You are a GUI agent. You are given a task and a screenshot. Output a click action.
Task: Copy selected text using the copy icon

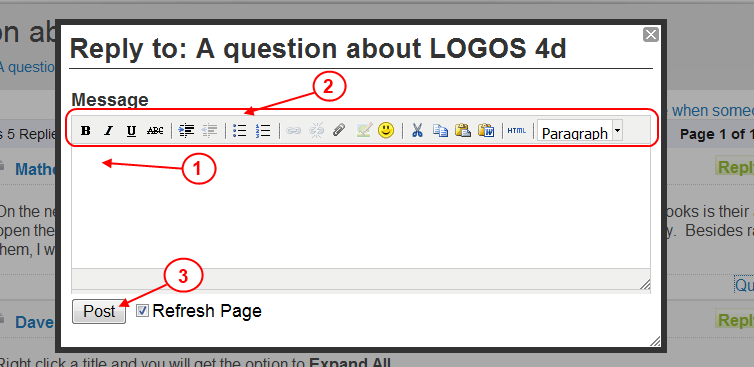pyautogui.click(x=440, y=130)
